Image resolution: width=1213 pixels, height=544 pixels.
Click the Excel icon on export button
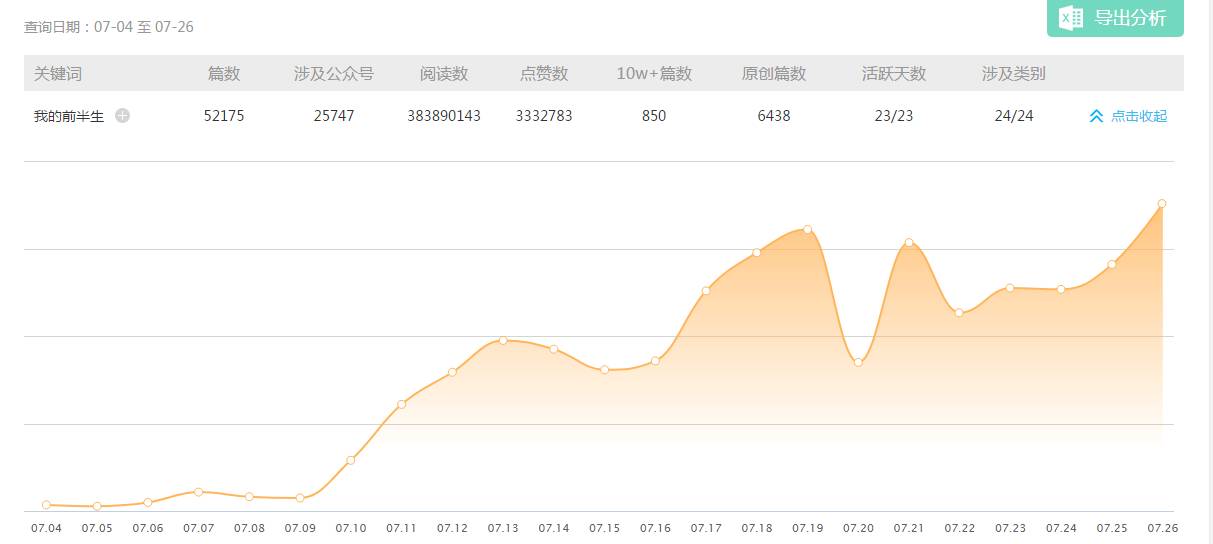tap(1071, 17)
